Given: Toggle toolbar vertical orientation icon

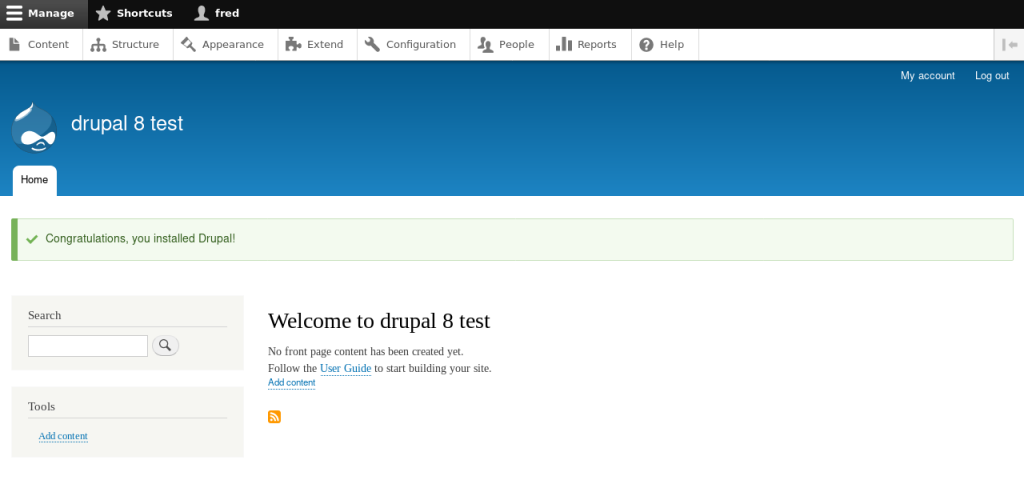Looking at the screenshot, I should point(1009,44).
